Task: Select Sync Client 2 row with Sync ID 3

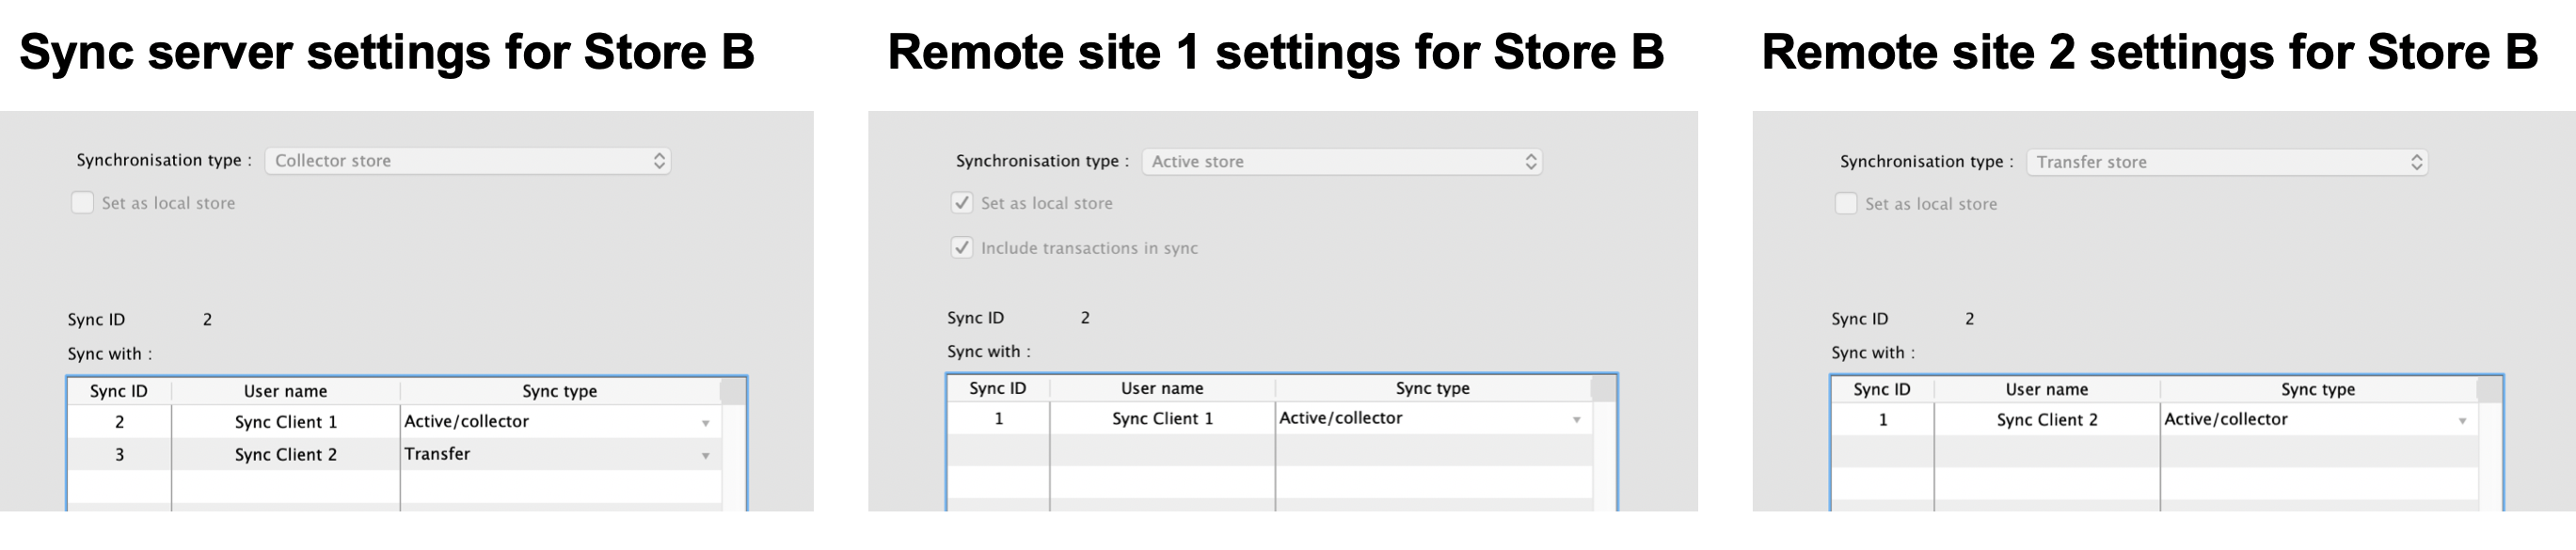Action: 285,454
